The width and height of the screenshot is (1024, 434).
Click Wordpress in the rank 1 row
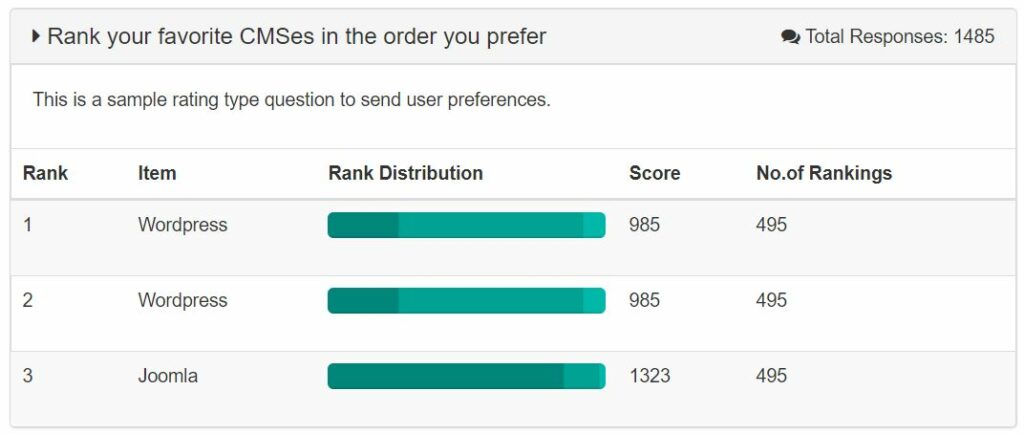point(182,225)
